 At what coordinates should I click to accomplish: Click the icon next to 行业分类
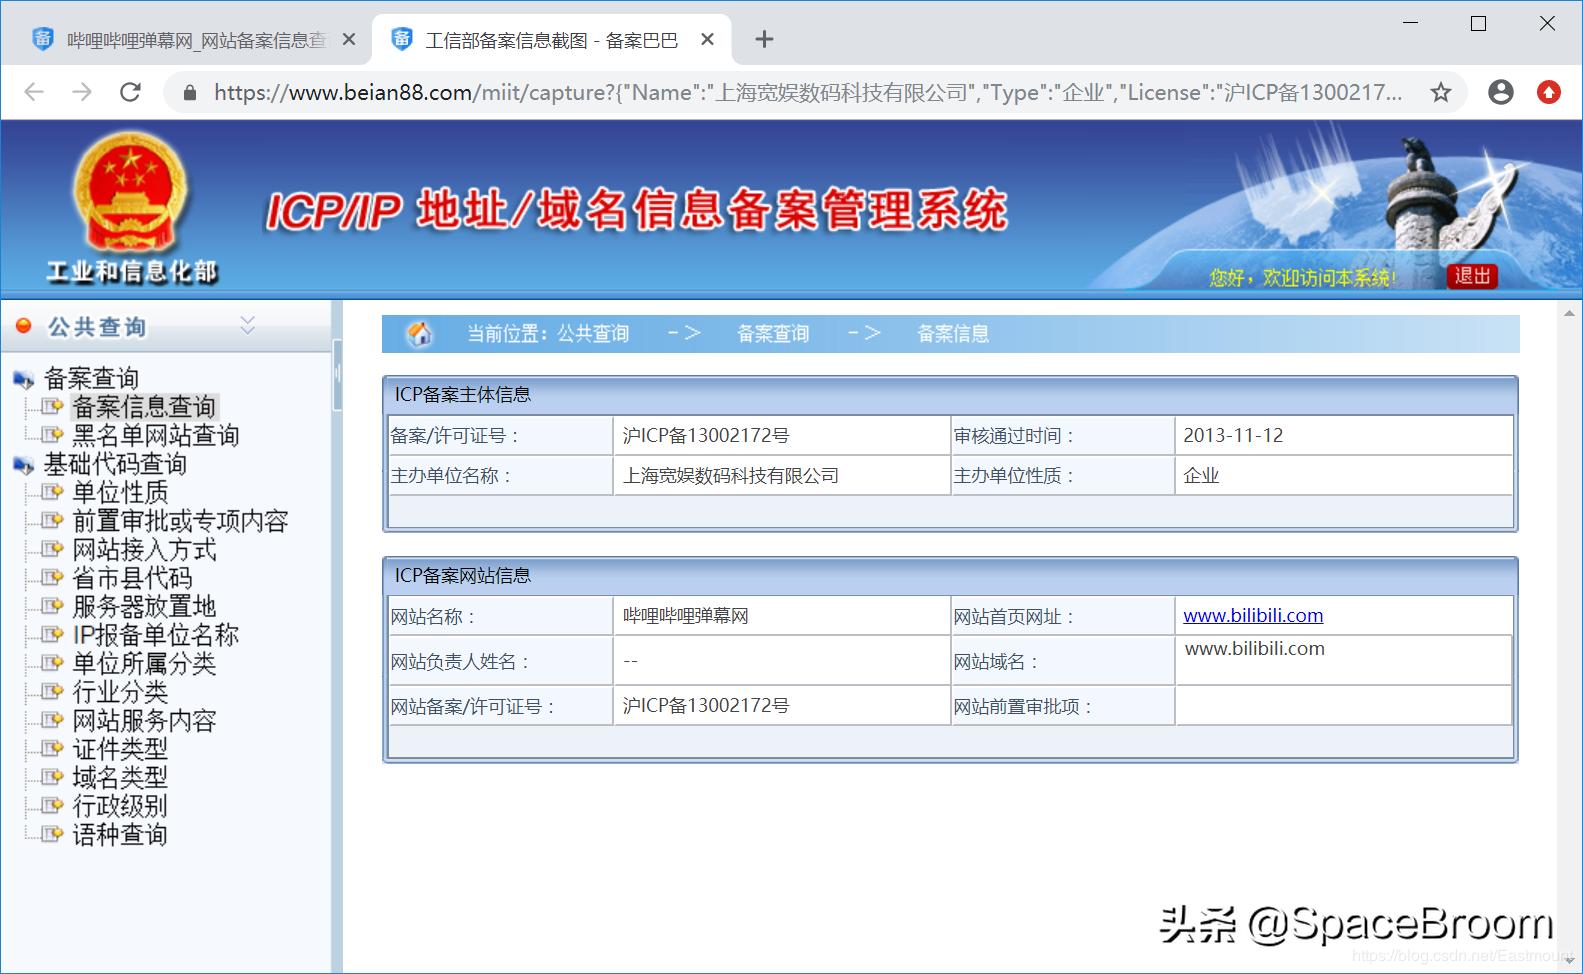pyautogui.click(x=52, y=692)
